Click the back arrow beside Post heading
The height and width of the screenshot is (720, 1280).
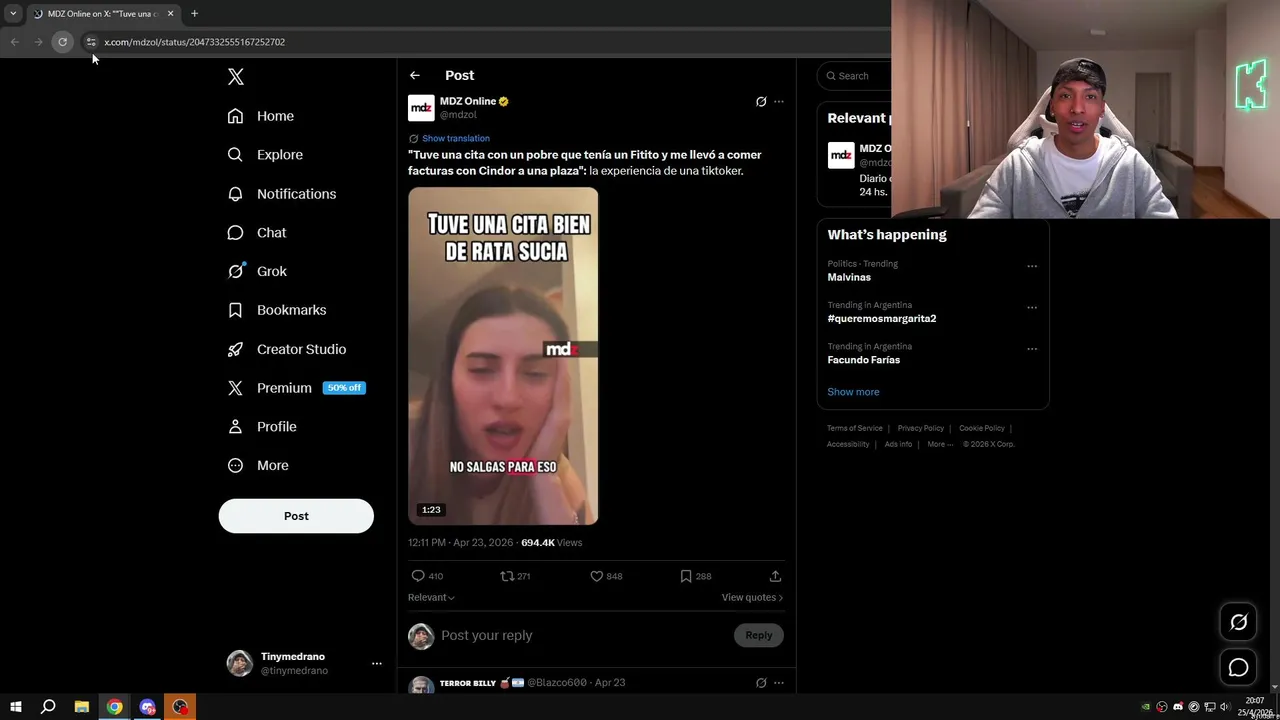coord(414,75)
